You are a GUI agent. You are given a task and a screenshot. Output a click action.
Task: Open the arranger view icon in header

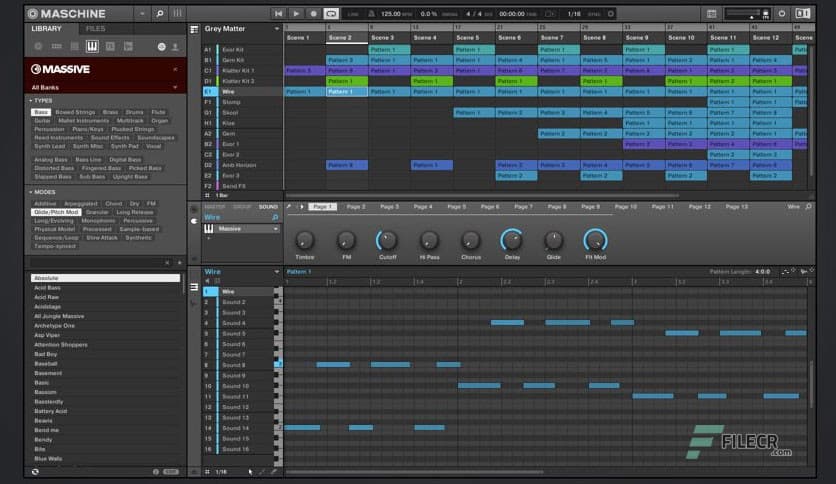[x=711, y=14]
